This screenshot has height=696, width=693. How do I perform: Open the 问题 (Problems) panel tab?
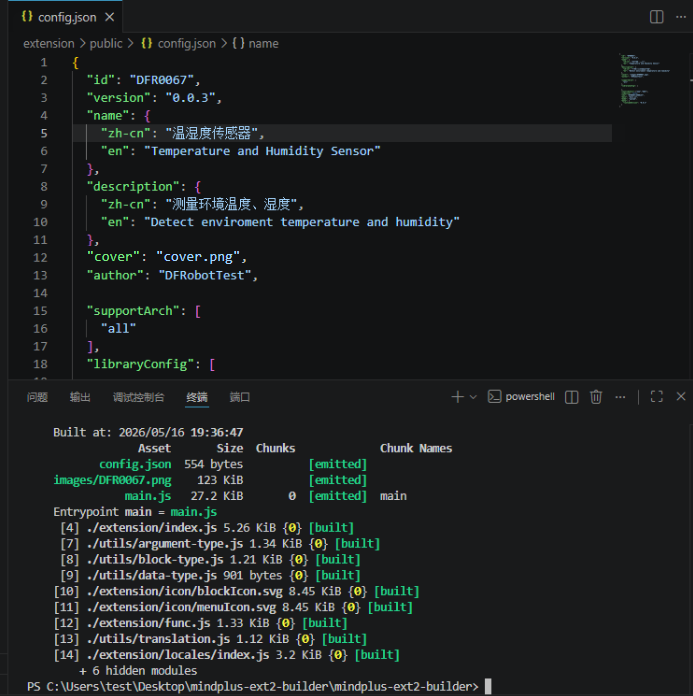click(37, 397)
